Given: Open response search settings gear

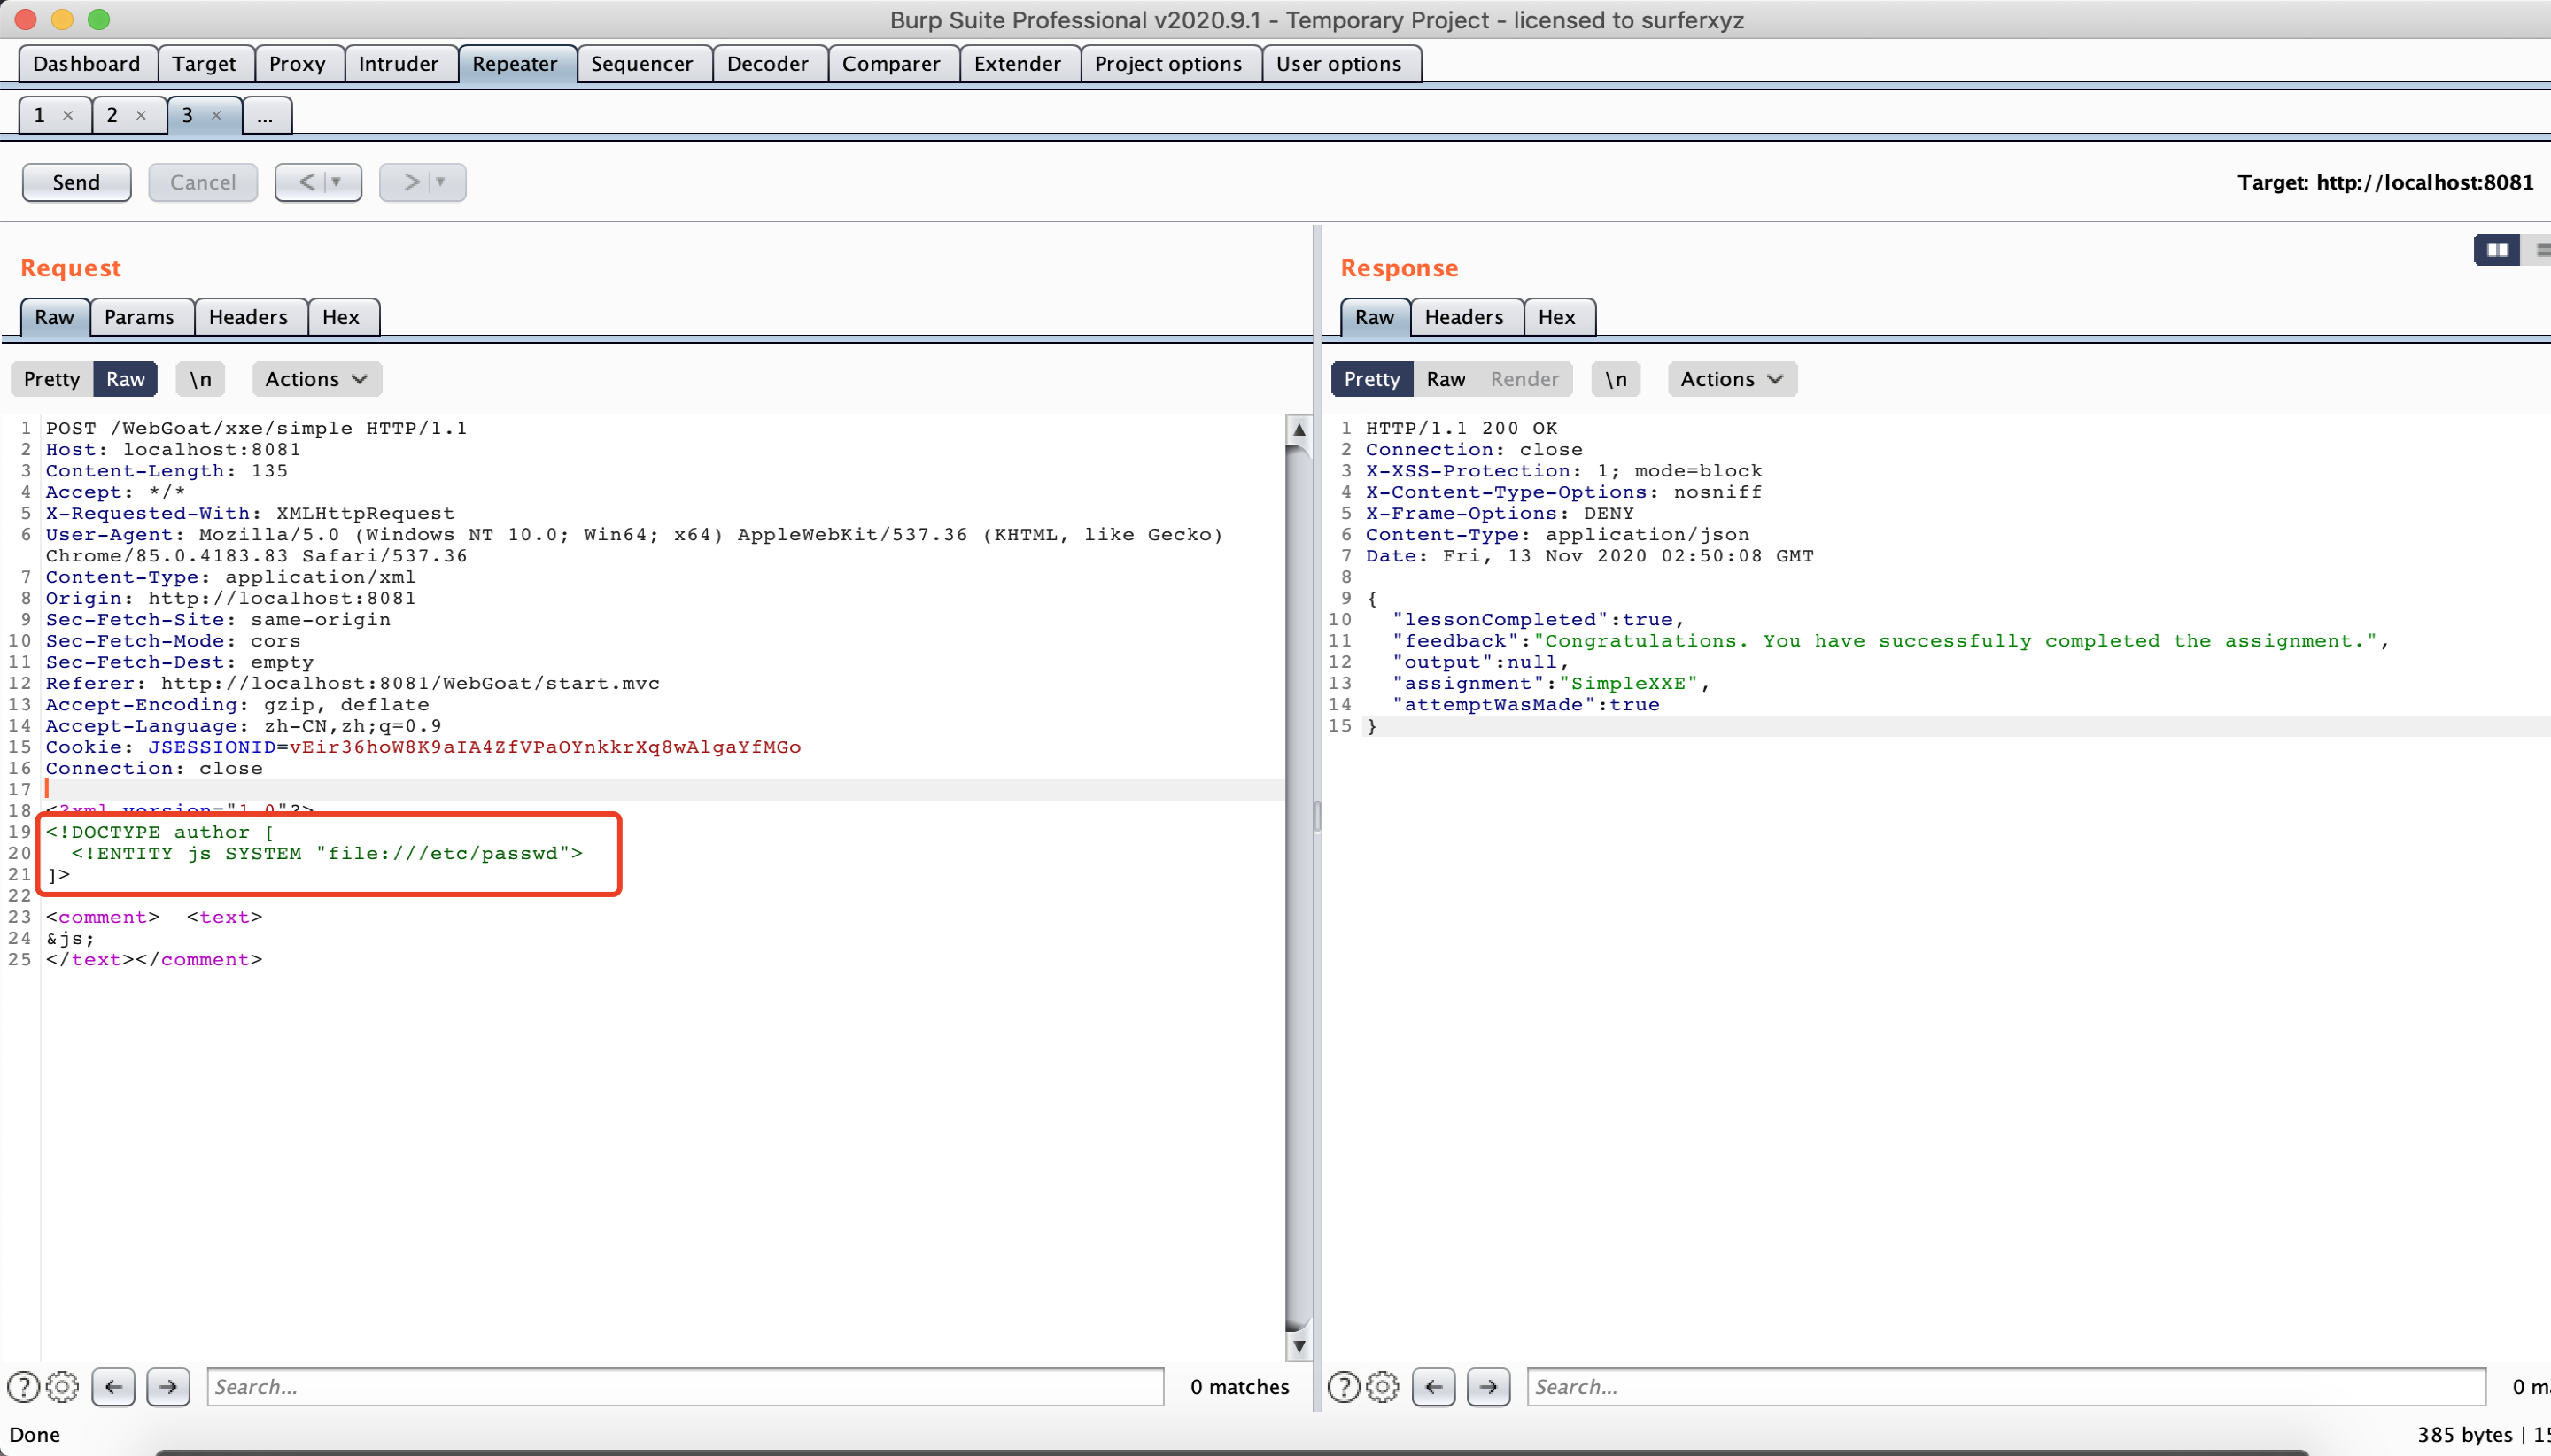Looking at the screenshot, I should tap(1383, 1386).
